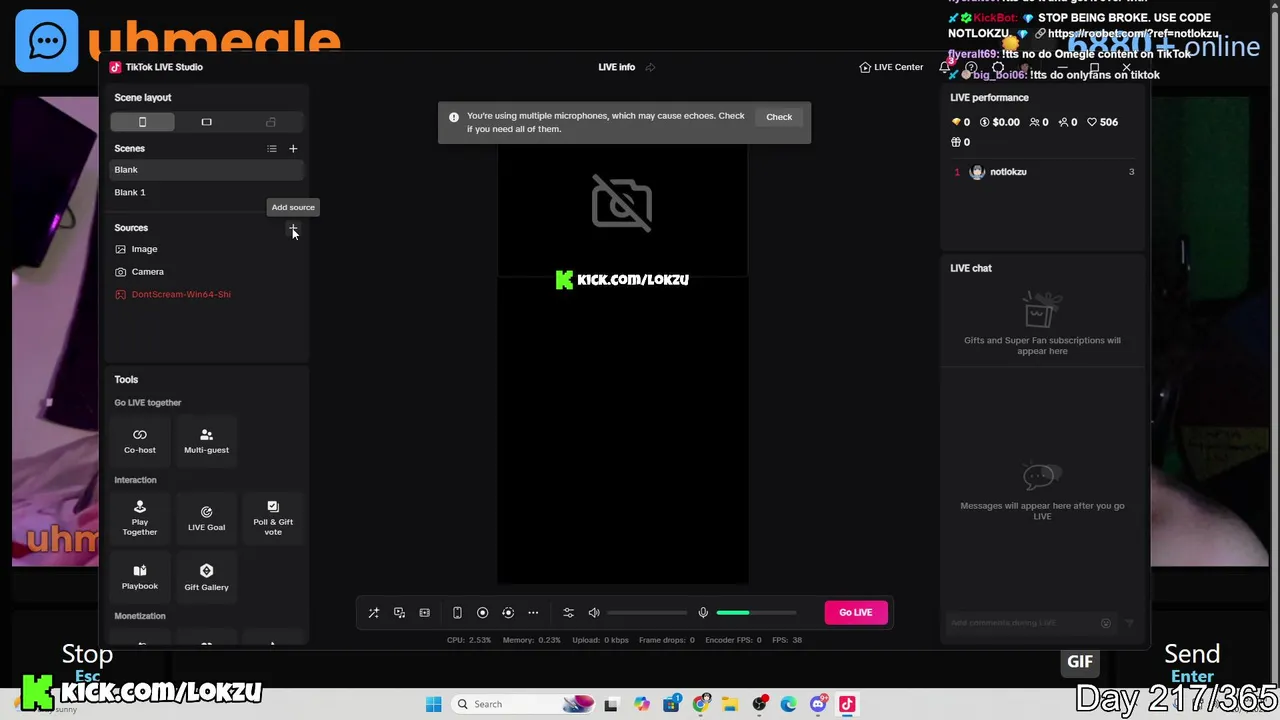Adjust the desktop audio volume slider
This screenshot has height=720, width=1280.
(647, 613)
